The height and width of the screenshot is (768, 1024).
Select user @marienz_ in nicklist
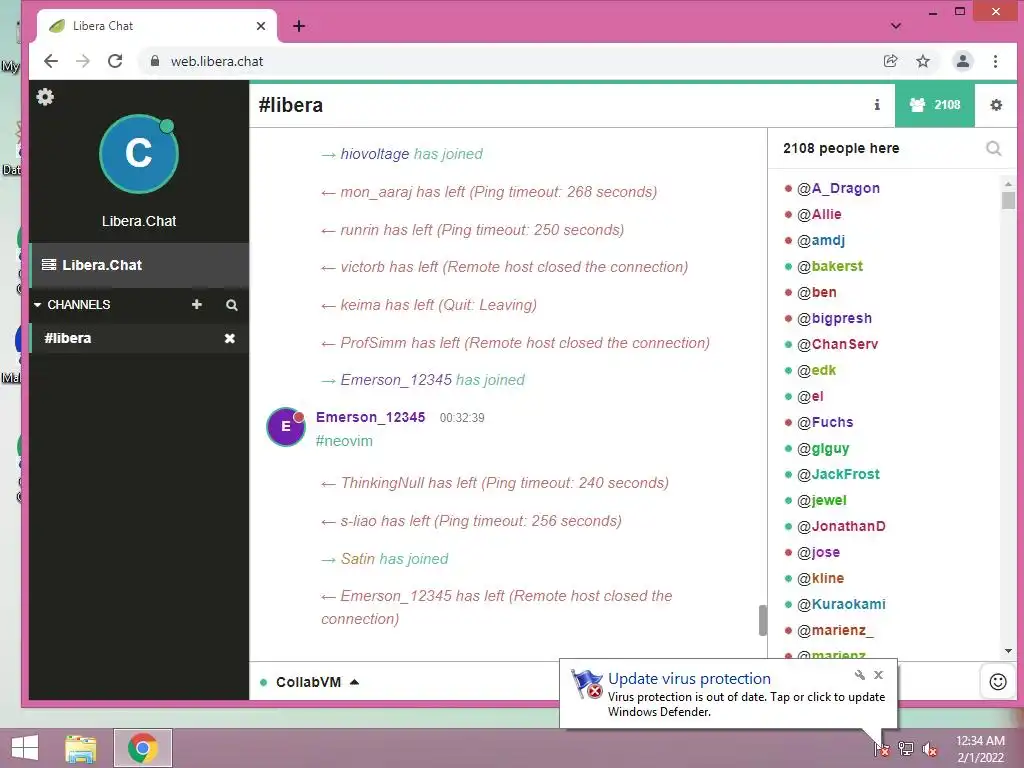click(835, 630)
